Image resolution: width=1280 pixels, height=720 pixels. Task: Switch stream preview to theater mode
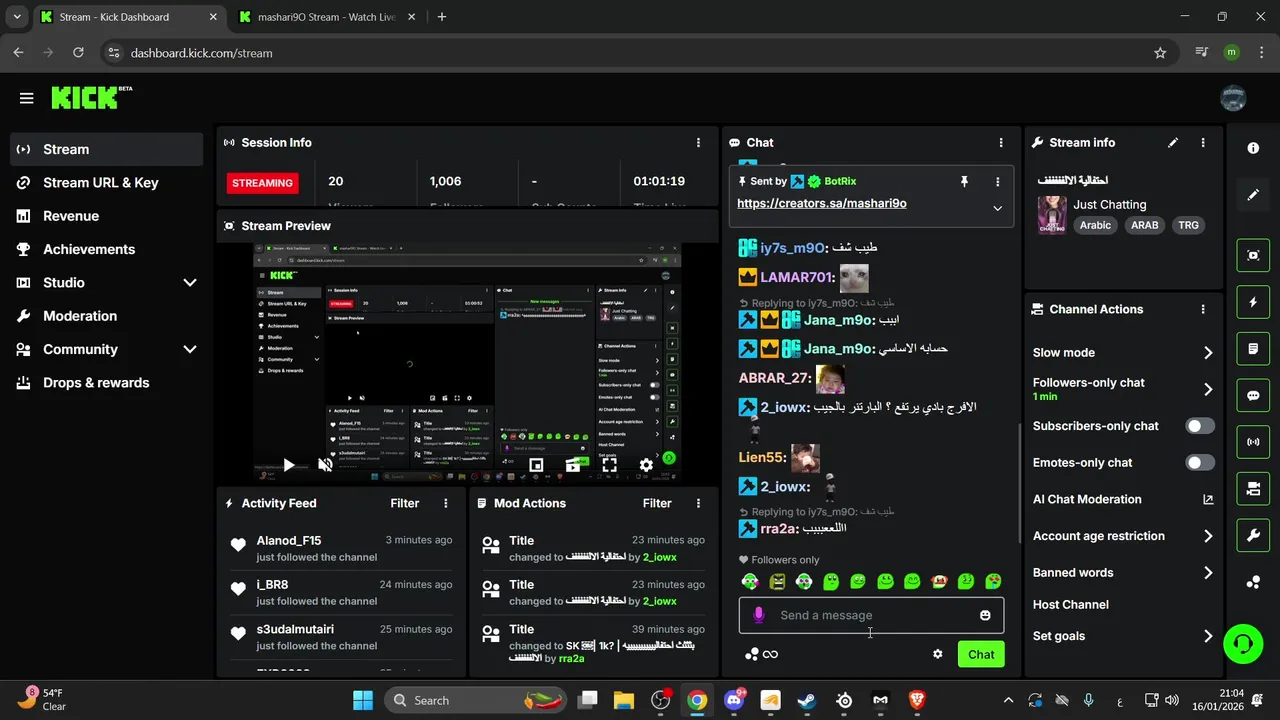[x=573, y=465]
